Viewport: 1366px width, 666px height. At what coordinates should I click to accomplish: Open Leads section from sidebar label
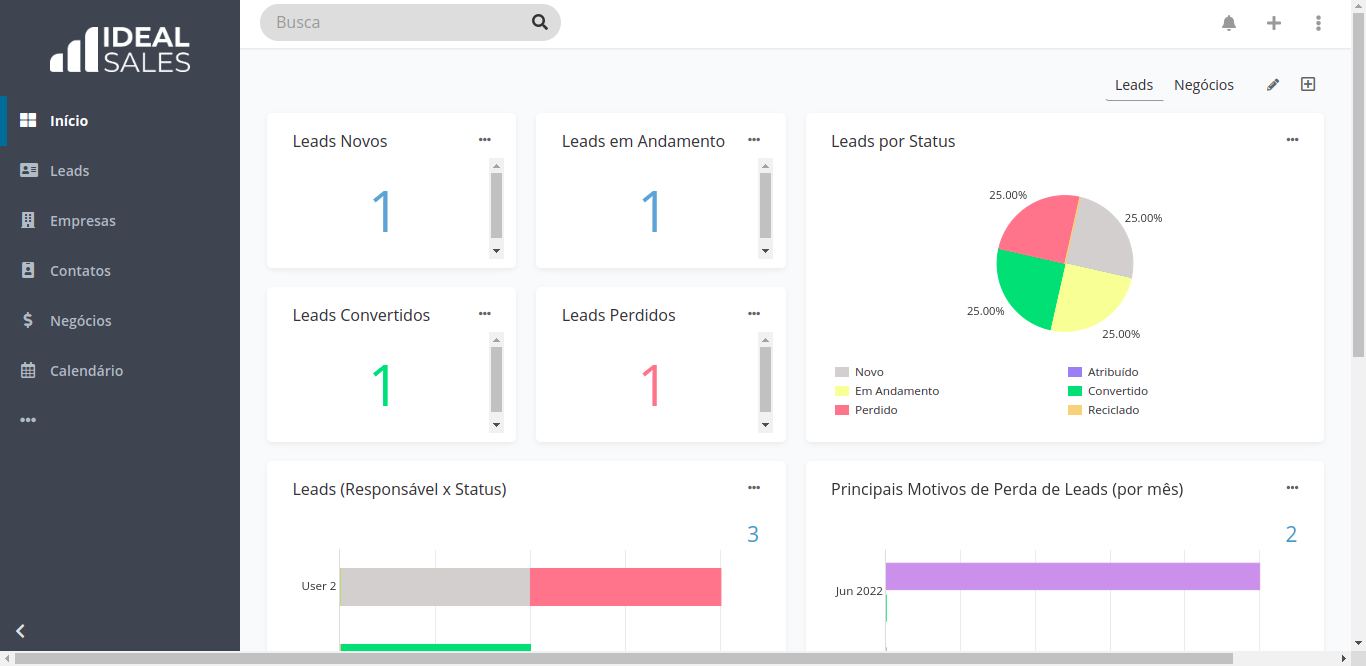pos(70,171)
